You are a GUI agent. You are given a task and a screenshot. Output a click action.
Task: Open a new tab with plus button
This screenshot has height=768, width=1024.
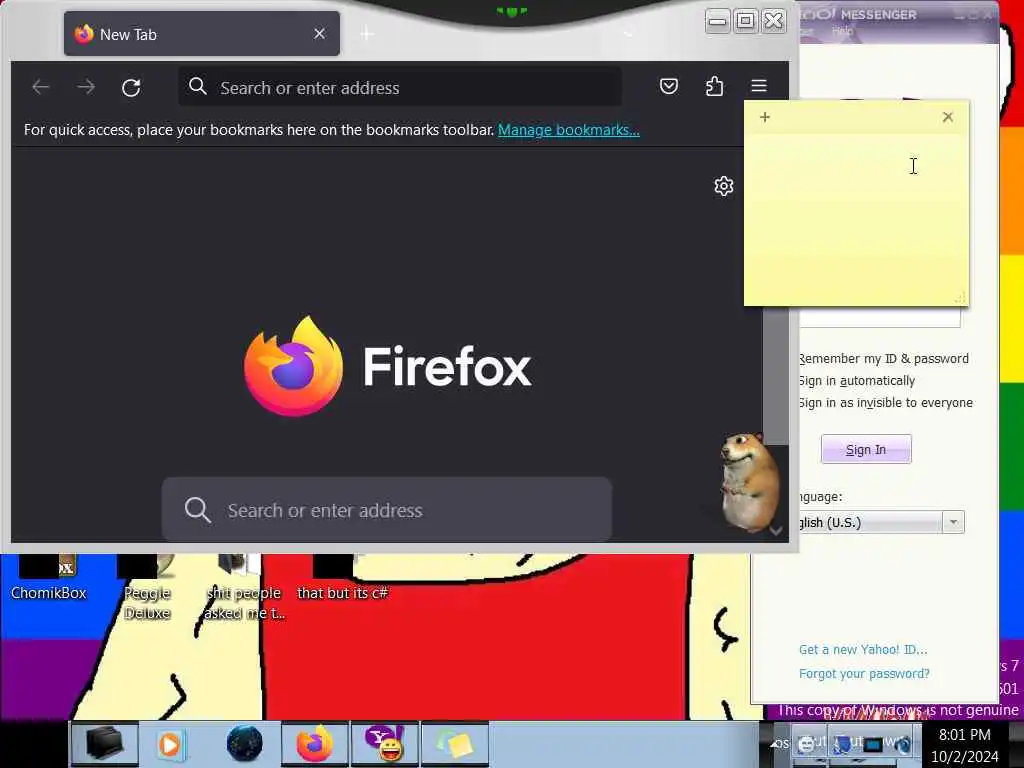click(x=367, y=34)
